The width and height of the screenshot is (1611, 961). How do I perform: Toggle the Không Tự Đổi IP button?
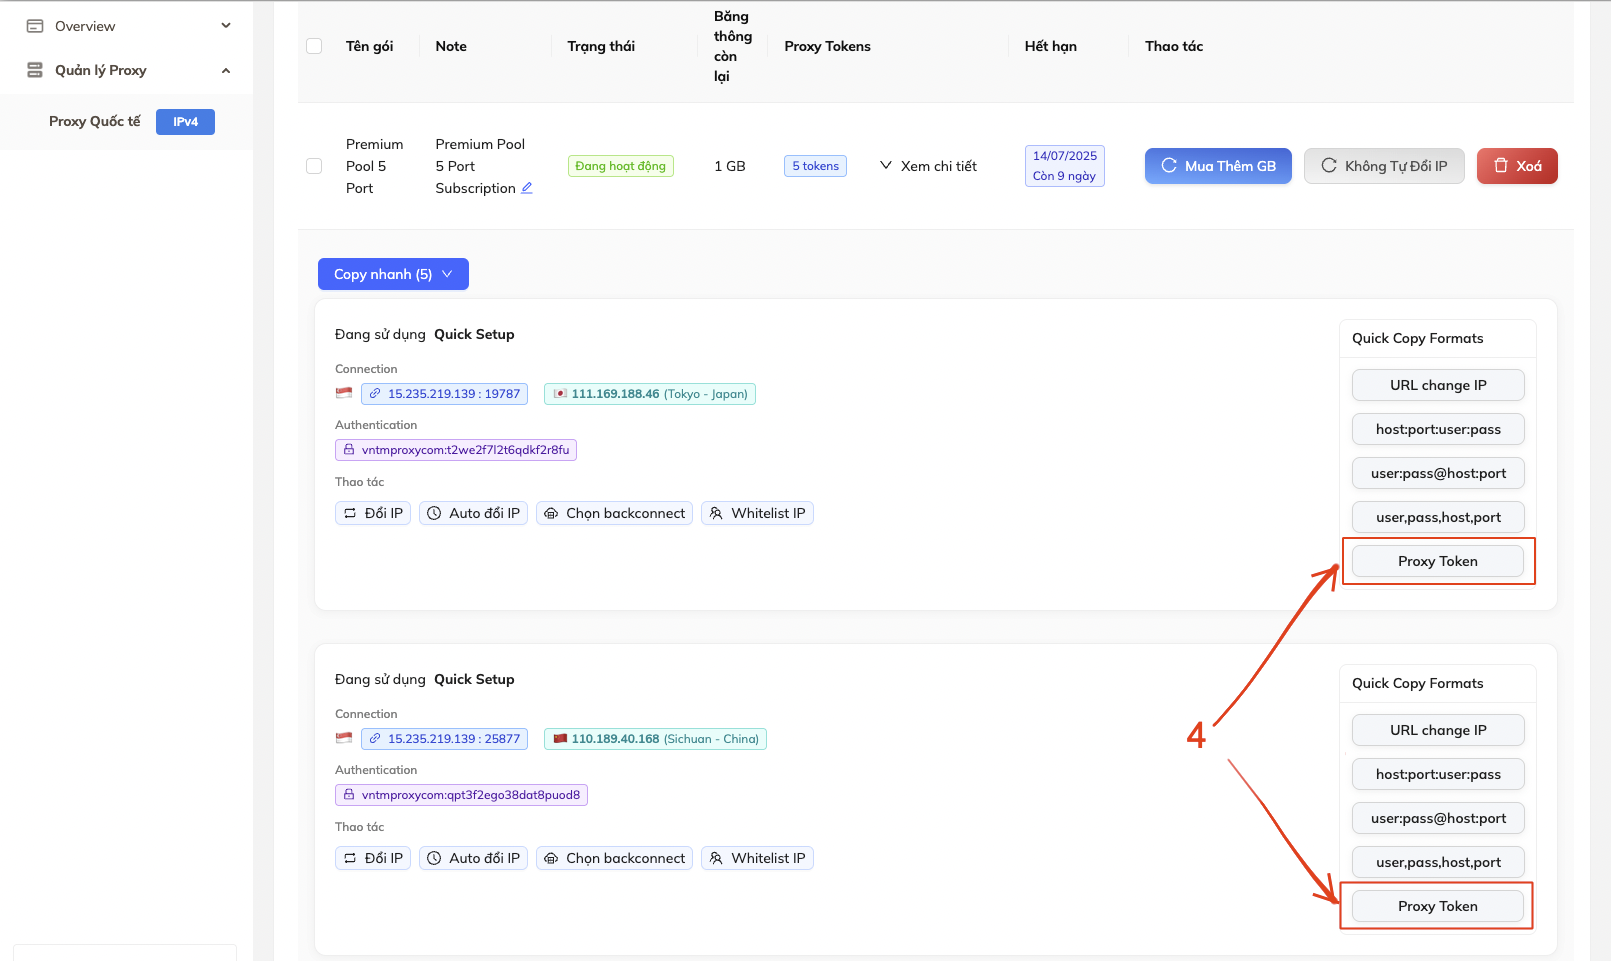point(1384,166)
